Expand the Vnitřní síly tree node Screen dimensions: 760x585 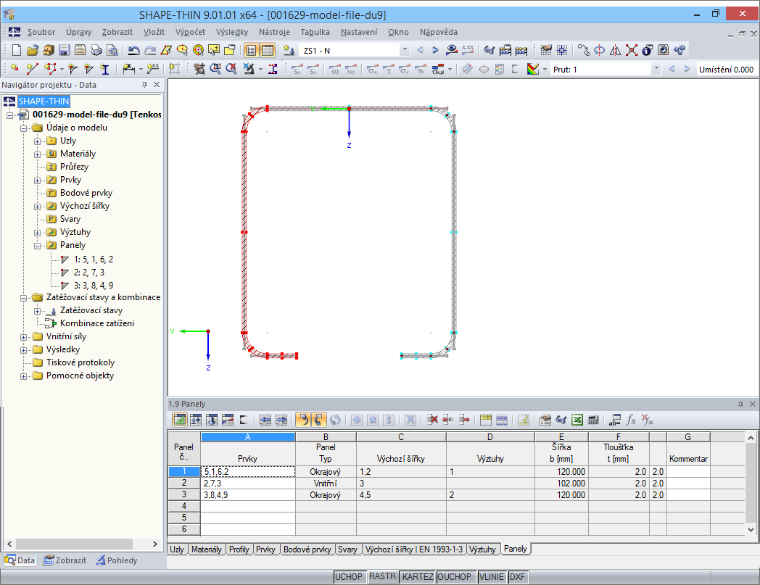(x=23, y=337)
